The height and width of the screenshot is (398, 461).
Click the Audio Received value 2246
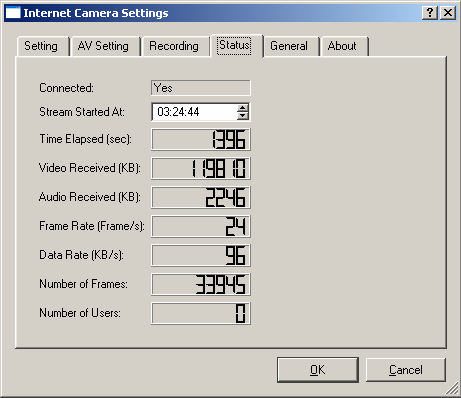(x=201, y=197)
